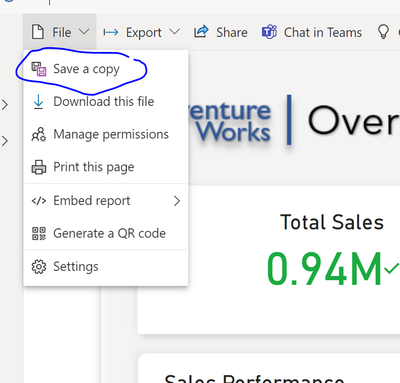
Task: Click the lightbulb insights icon
Action: pos(383,32)
